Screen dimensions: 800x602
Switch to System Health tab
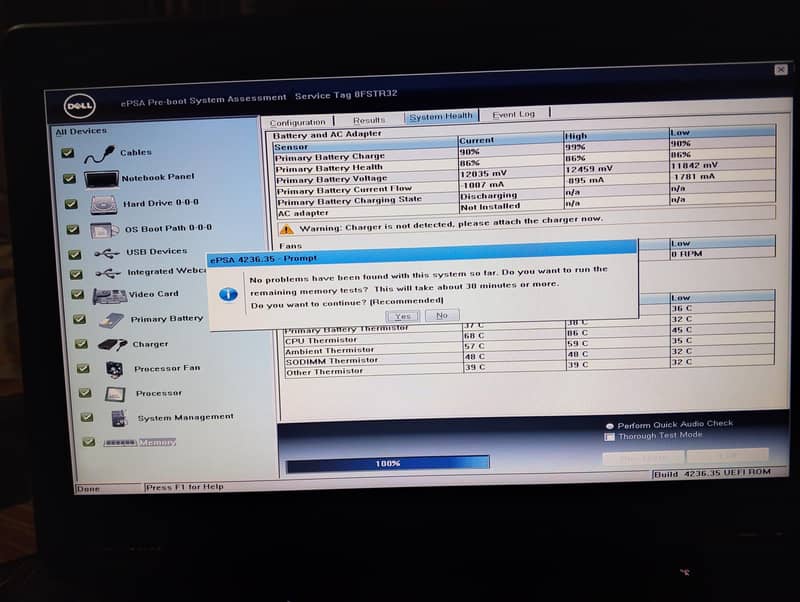[441, 117]
